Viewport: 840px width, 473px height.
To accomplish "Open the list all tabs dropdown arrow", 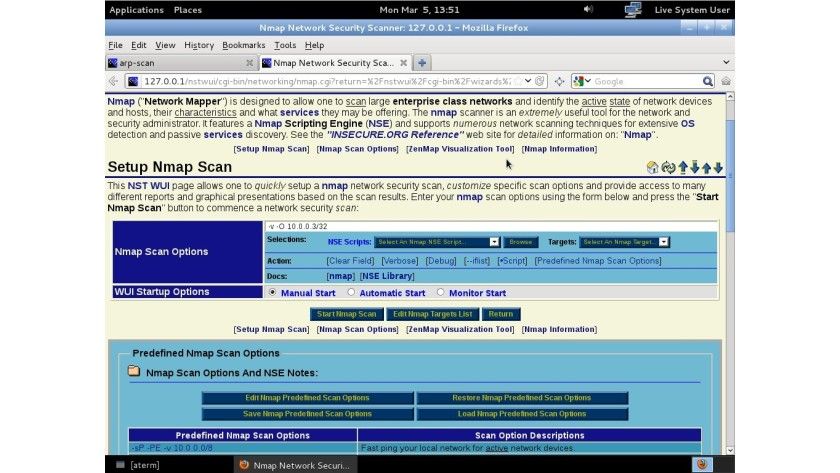I will [x=726, y=63].
